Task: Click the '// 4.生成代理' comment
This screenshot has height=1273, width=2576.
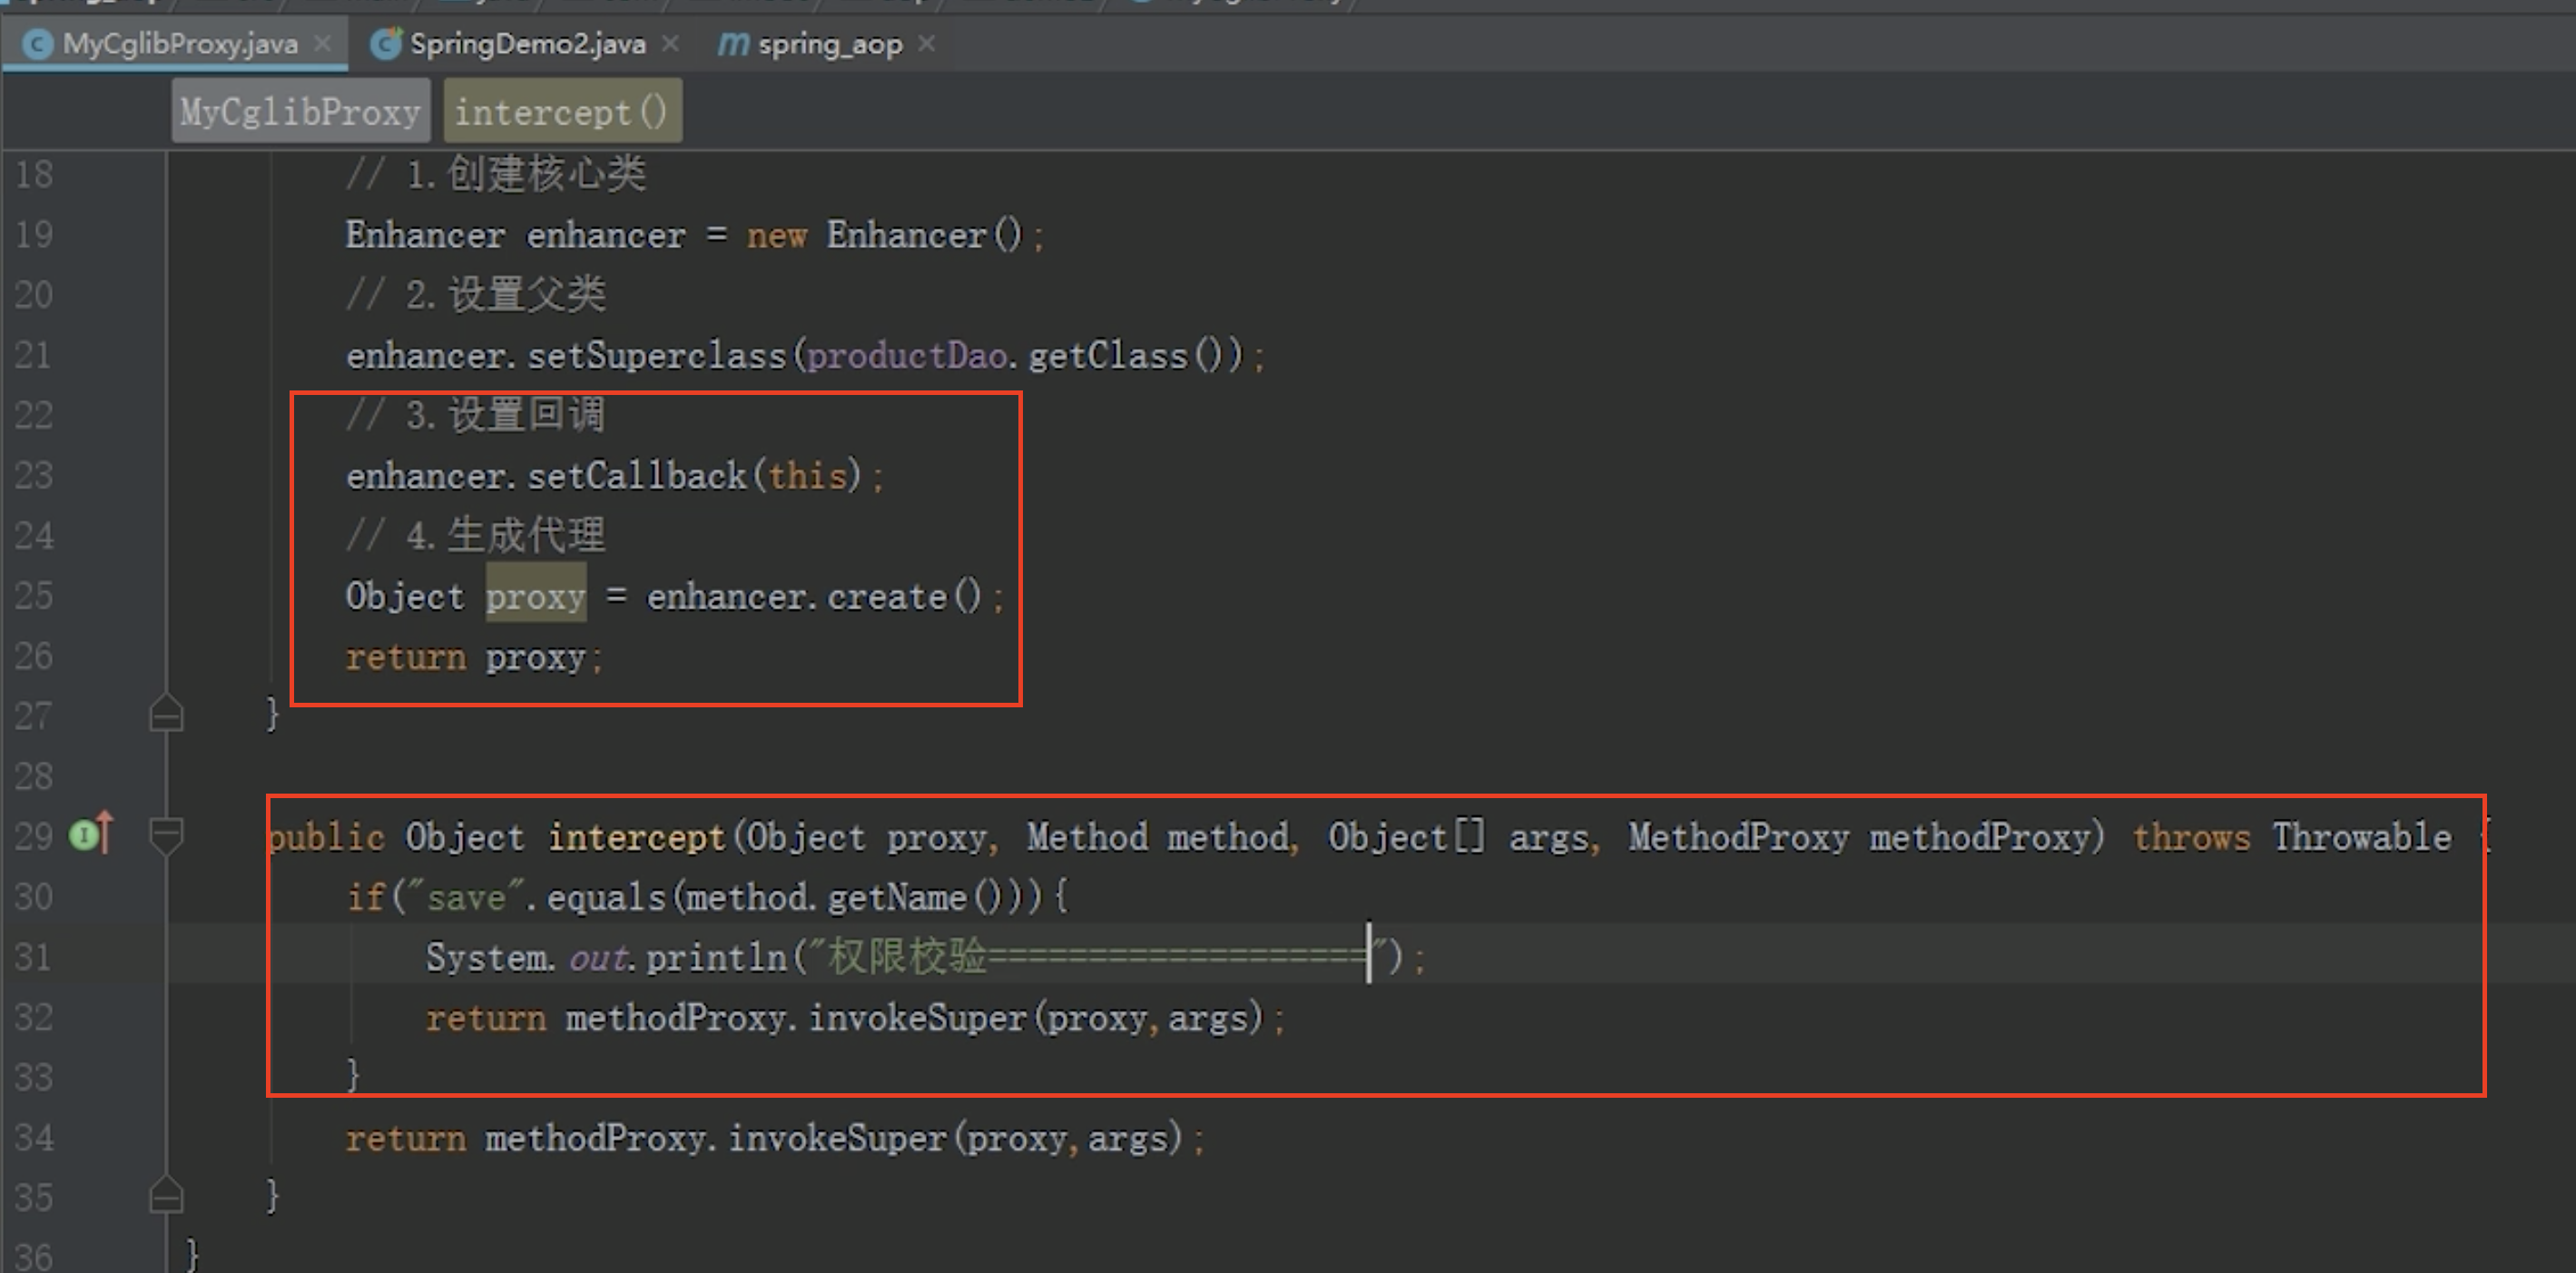Action: point(476,535)
